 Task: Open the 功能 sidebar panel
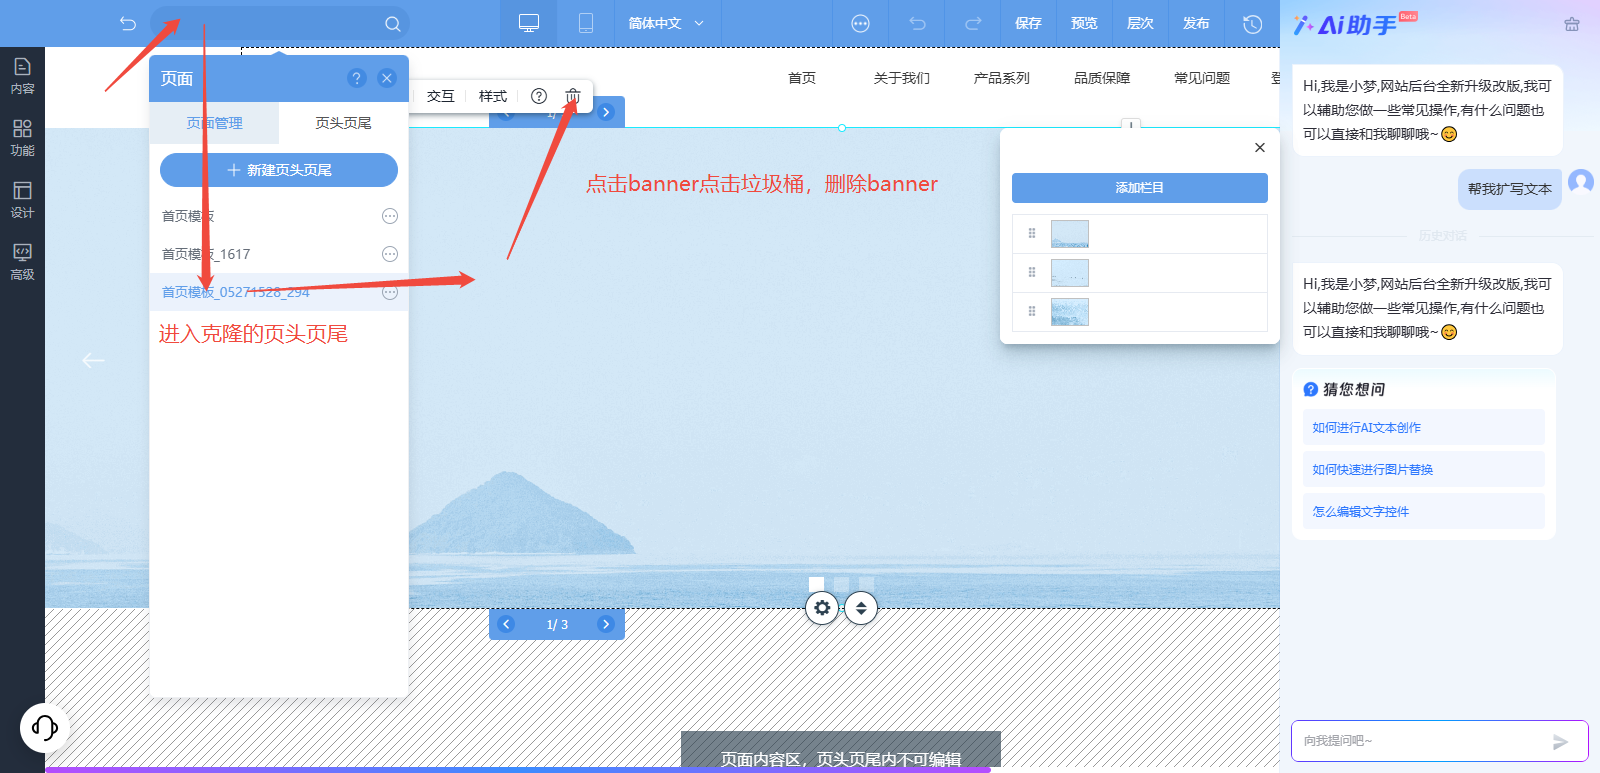(x=22, y=138)
